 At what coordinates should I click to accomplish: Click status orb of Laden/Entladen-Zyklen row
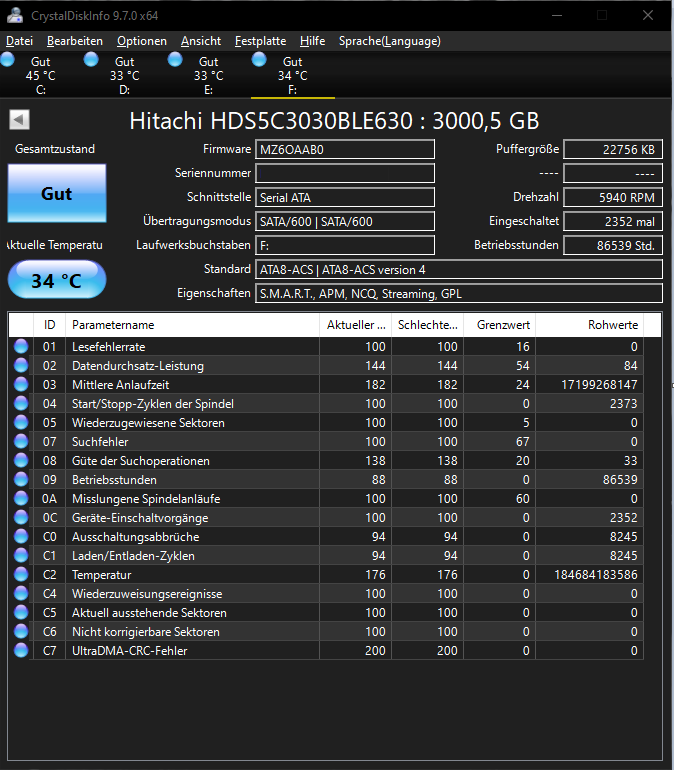(21, 555)
